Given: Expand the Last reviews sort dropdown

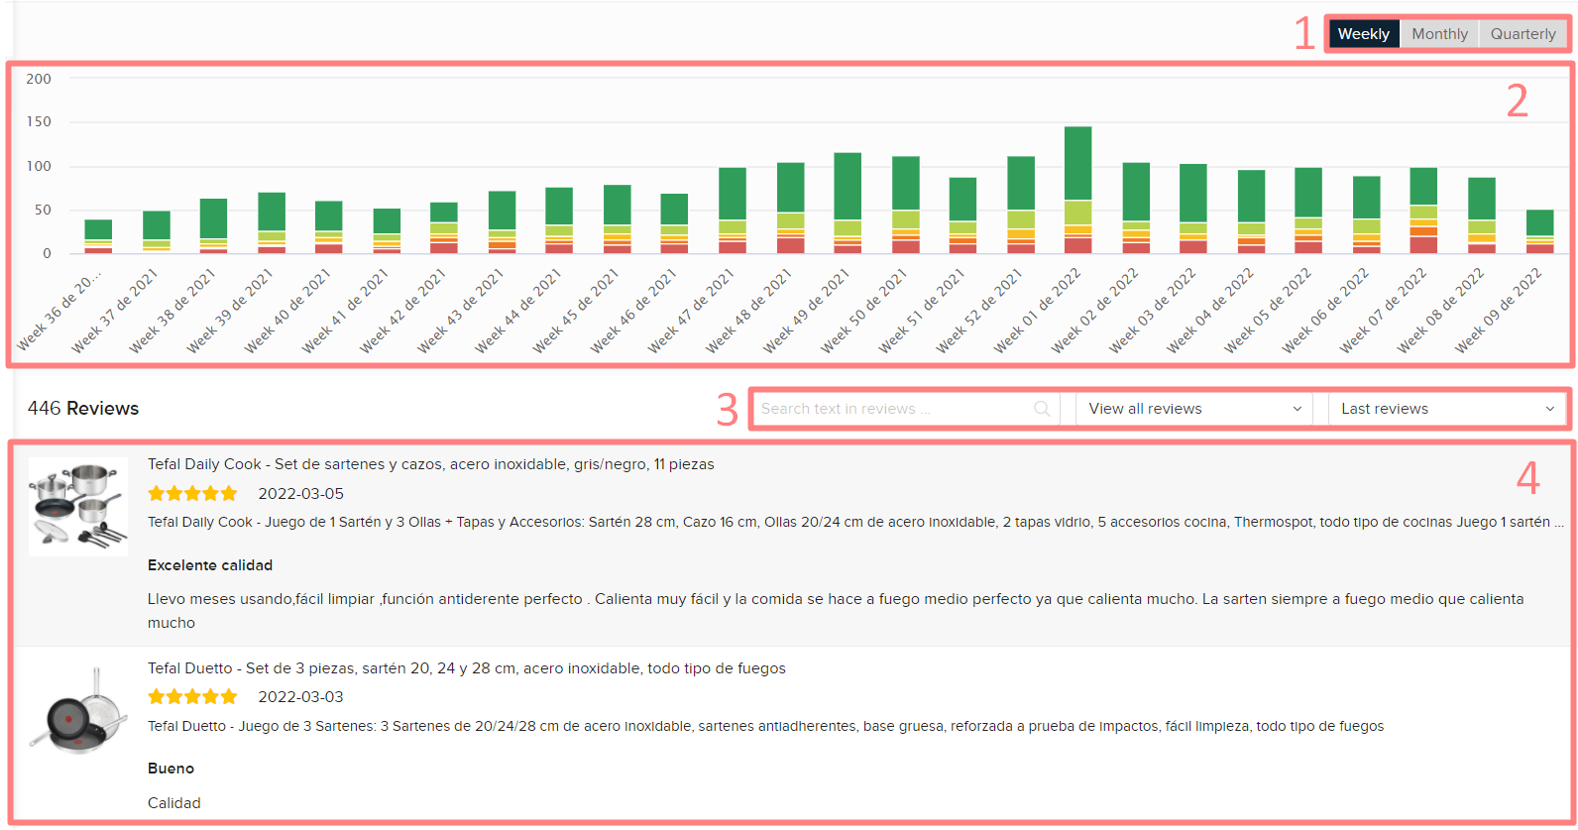Looking at the screenshot, I should [1446, 409].
